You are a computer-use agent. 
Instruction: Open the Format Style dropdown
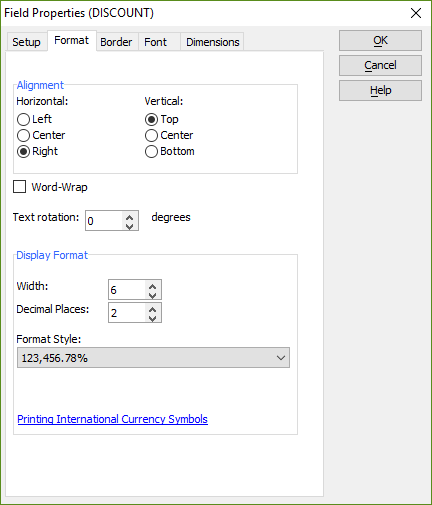(153, 358)
